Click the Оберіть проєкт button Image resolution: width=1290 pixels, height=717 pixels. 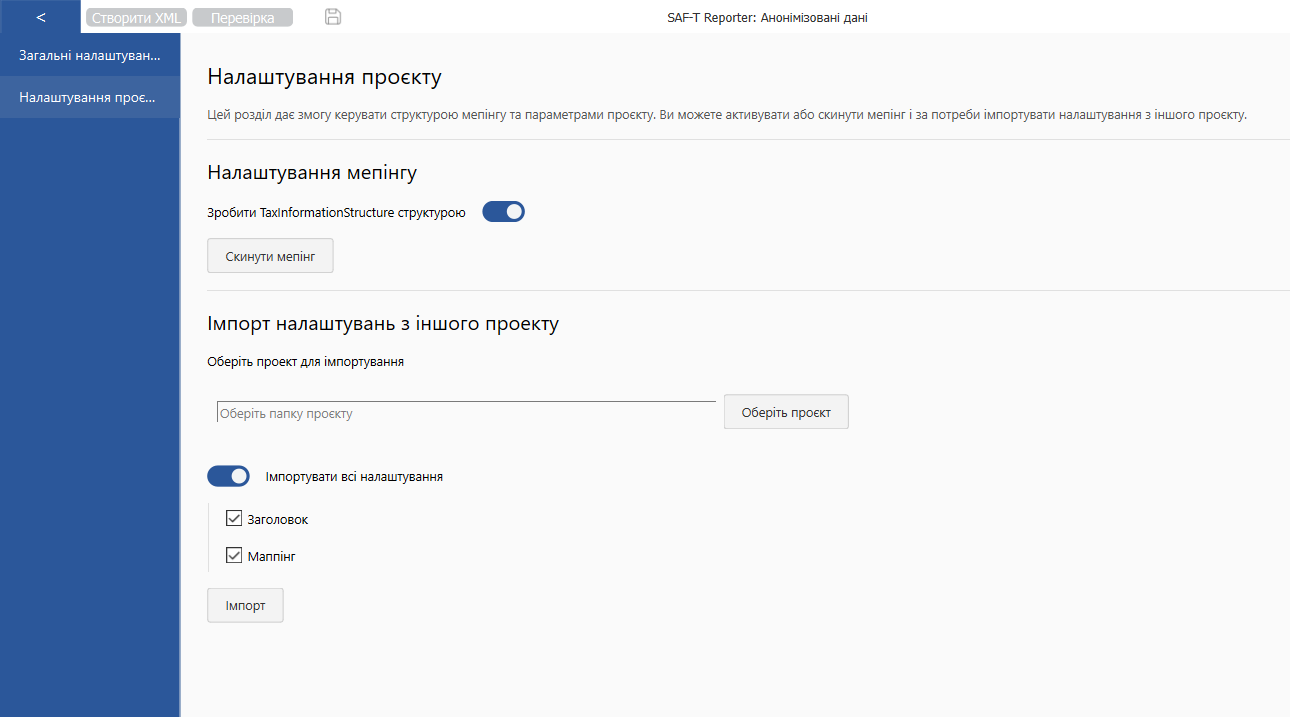coord(786,412)
